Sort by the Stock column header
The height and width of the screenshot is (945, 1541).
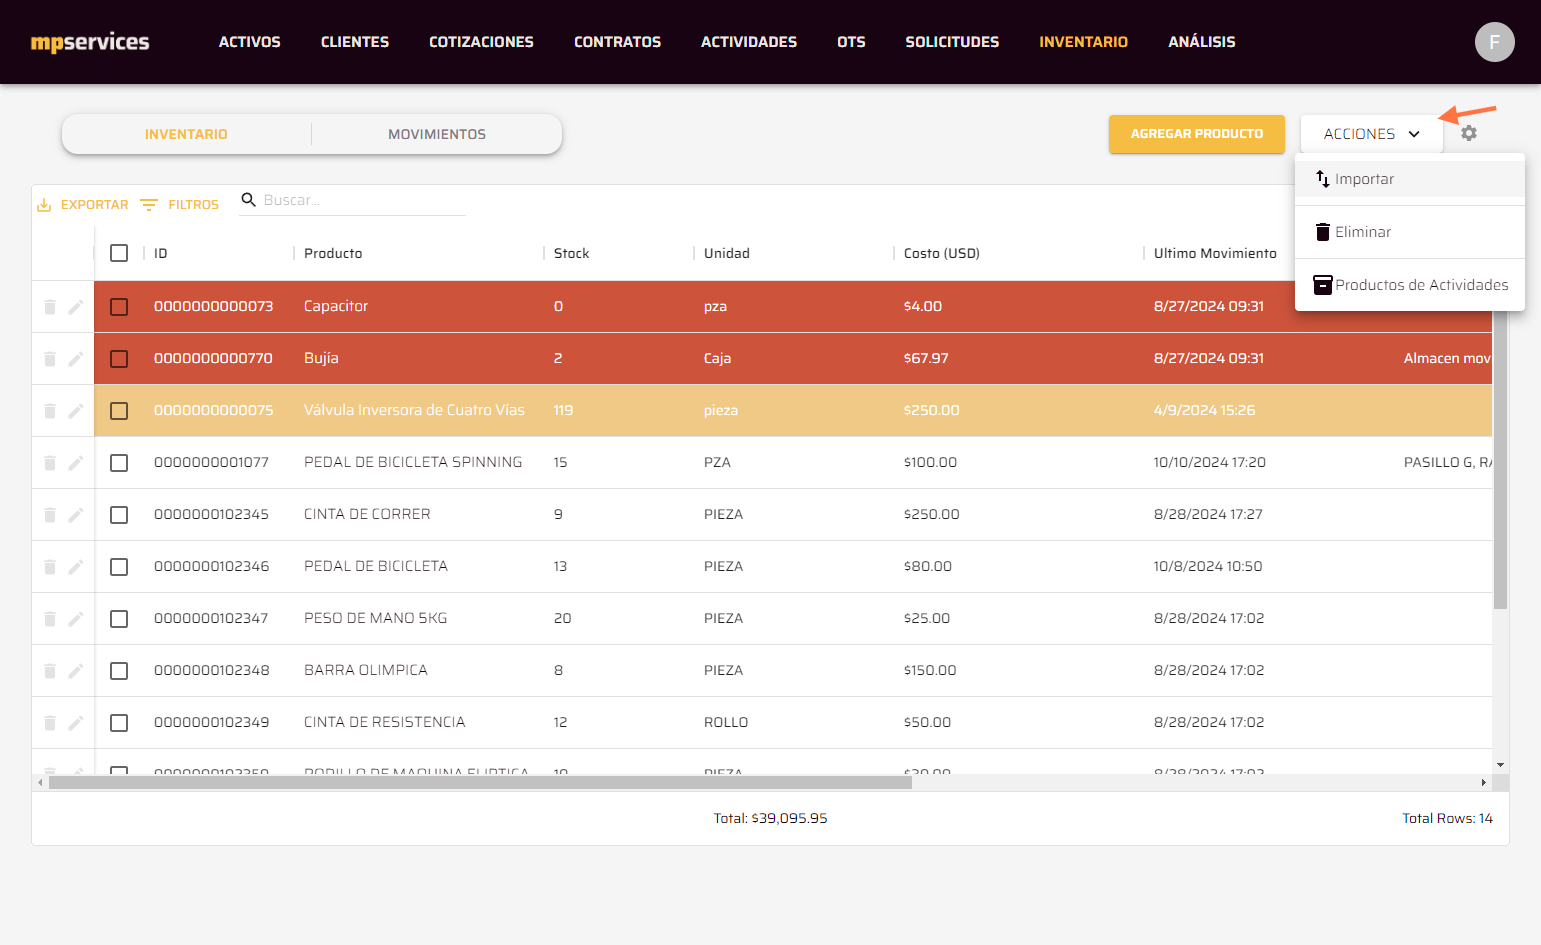[571, 253]
